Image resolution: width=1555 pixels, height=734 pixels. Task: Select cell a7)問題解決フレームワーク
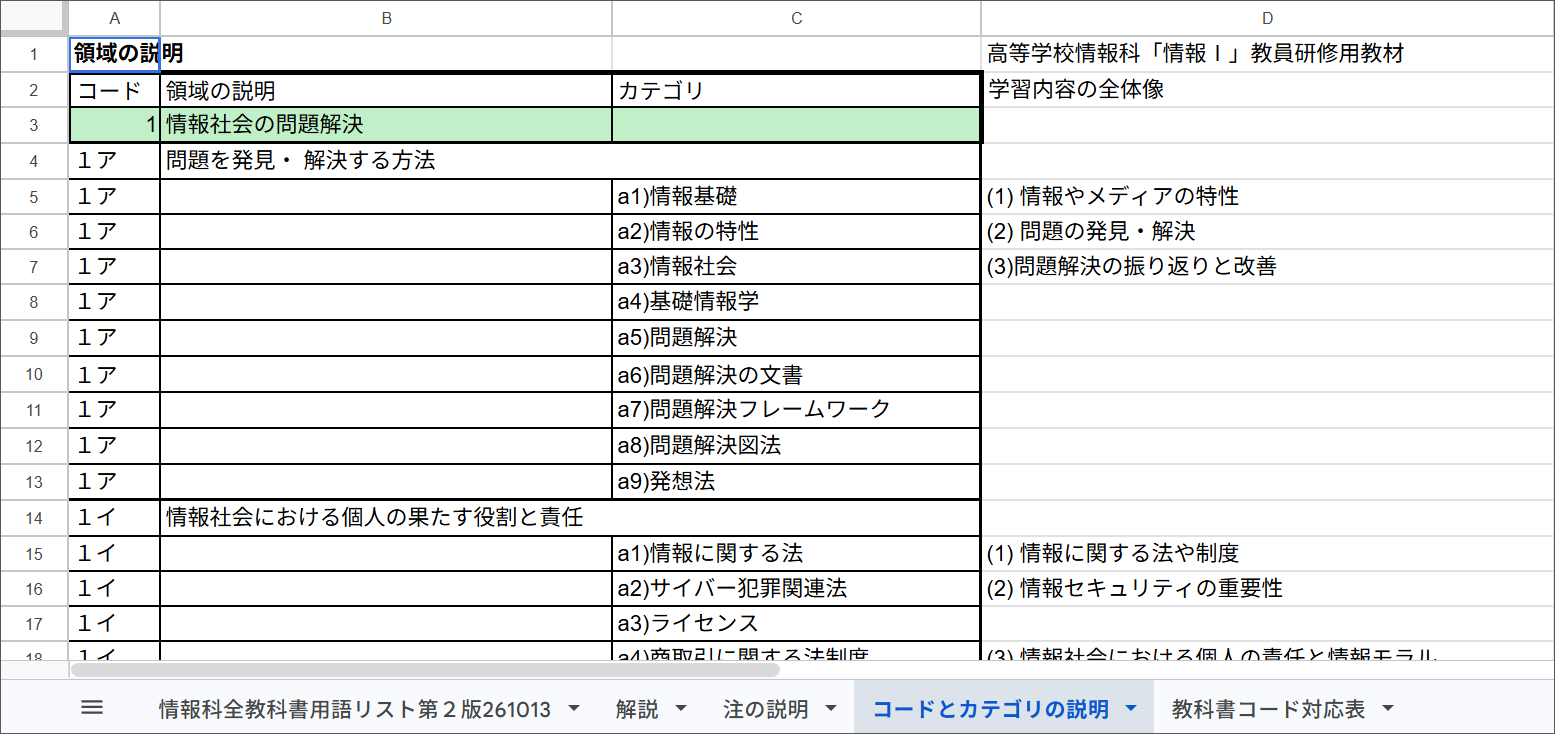(x=796, y=409)
